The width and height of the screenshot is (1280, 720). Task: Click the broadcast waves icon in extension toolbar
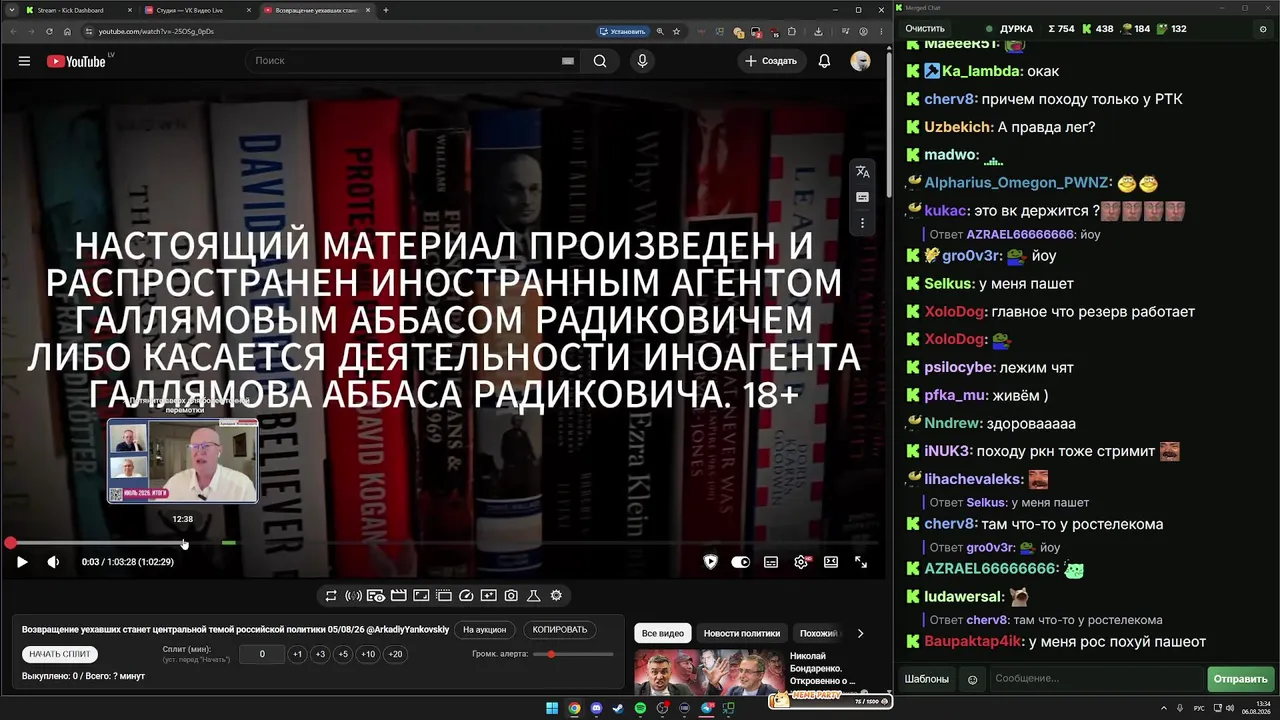tap(353, 596)
